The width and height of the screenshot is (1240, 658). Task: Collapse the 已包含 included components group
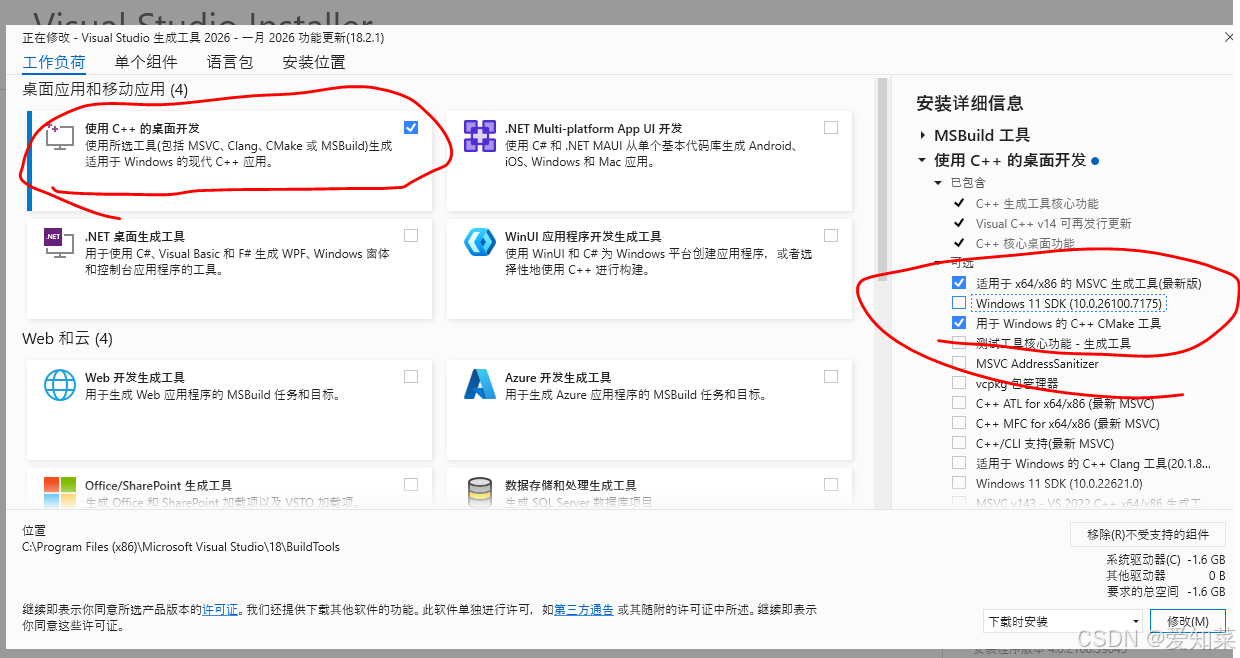938,183
